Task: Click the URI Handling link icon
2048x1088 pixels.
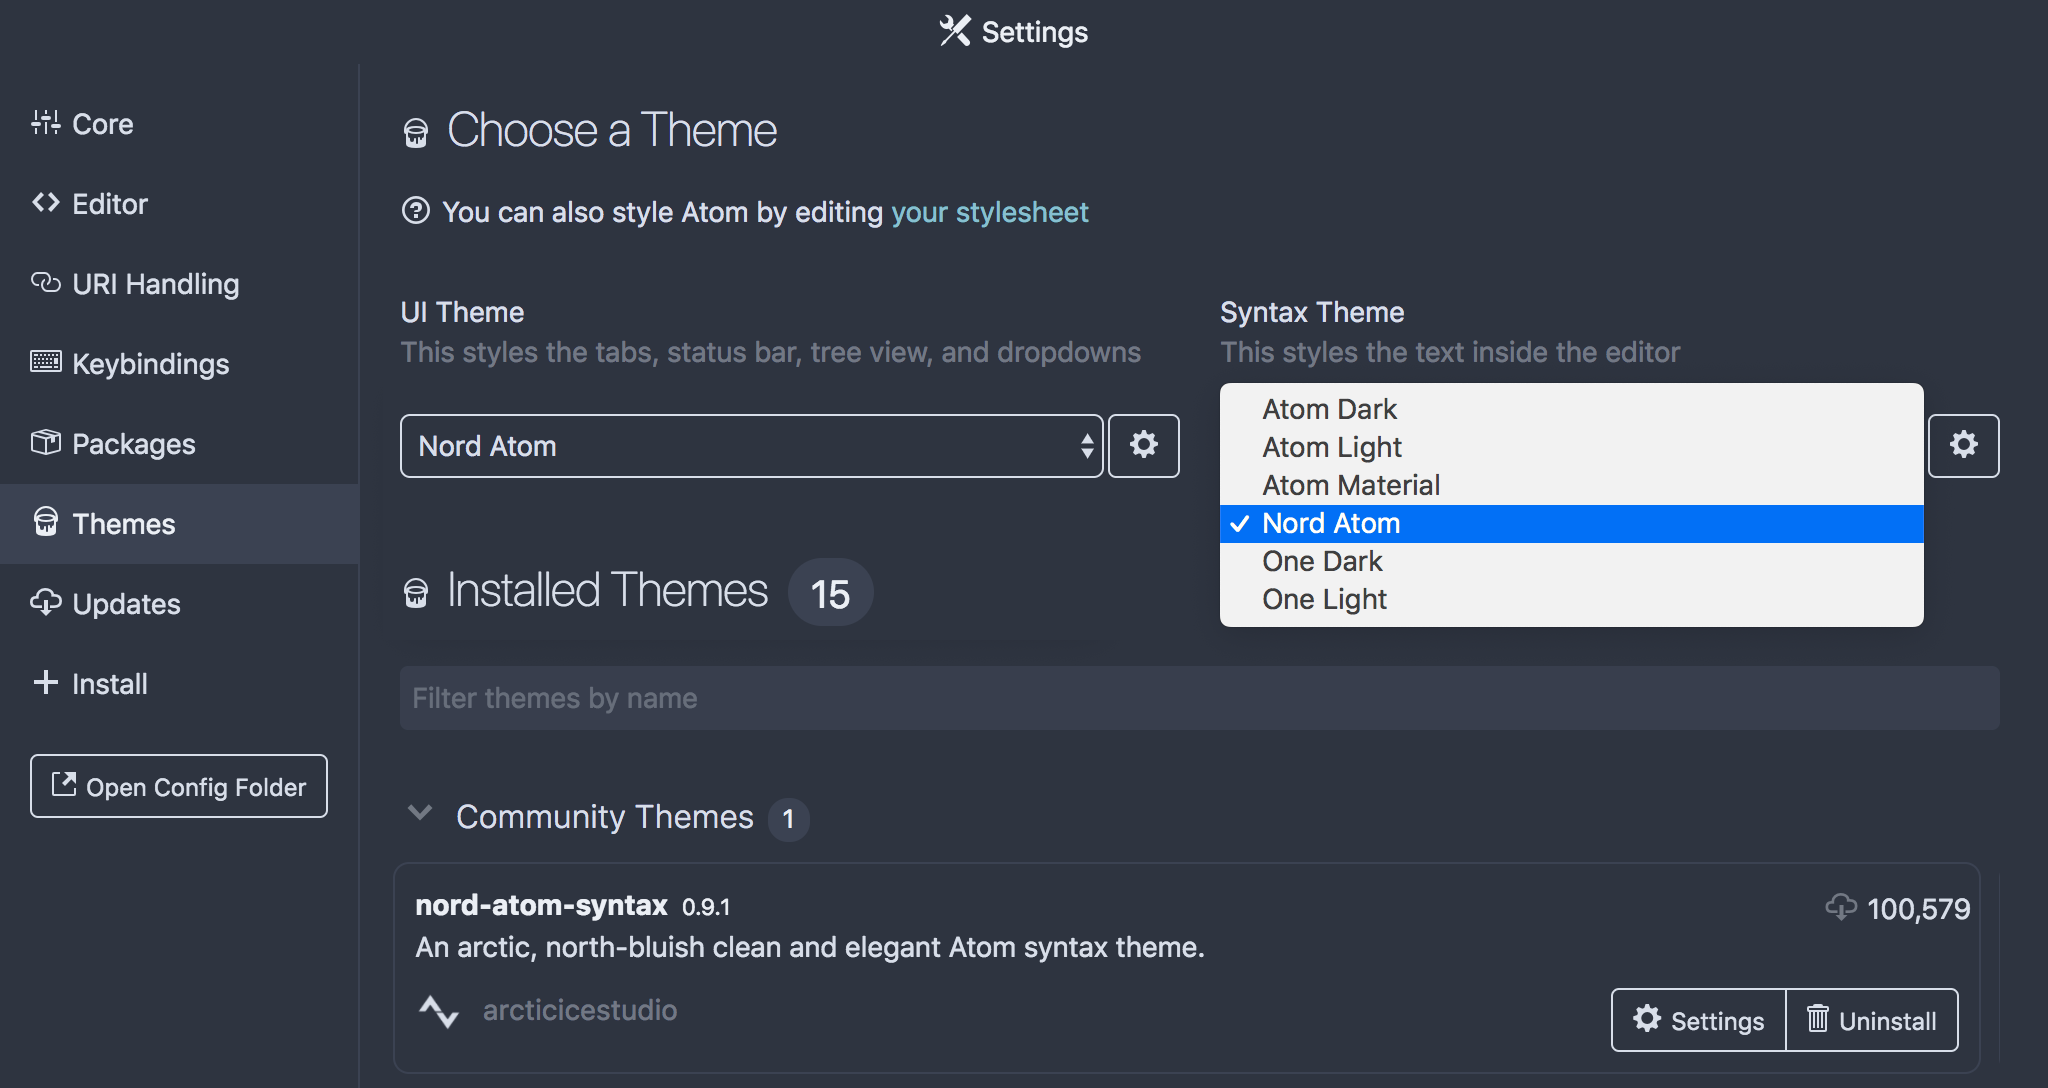Action: [45, 282]
